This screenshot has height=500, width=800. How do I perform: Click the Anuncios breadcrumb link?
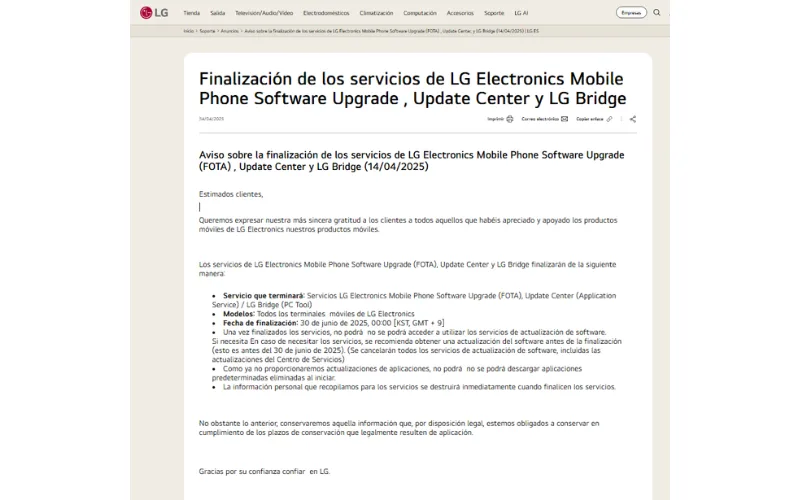pos(230,31)
